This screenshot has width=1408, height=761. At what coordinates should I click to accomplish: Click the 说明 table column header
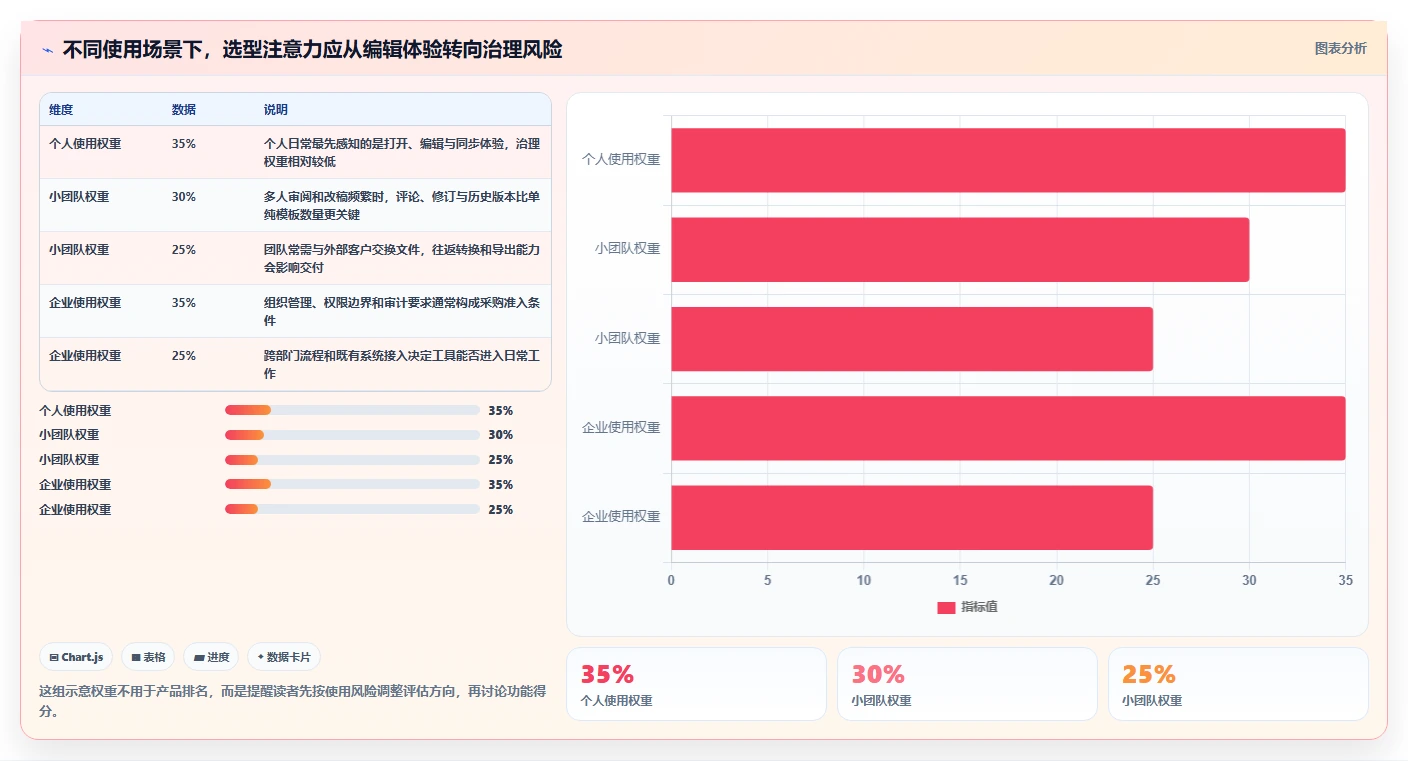point(276,110)
